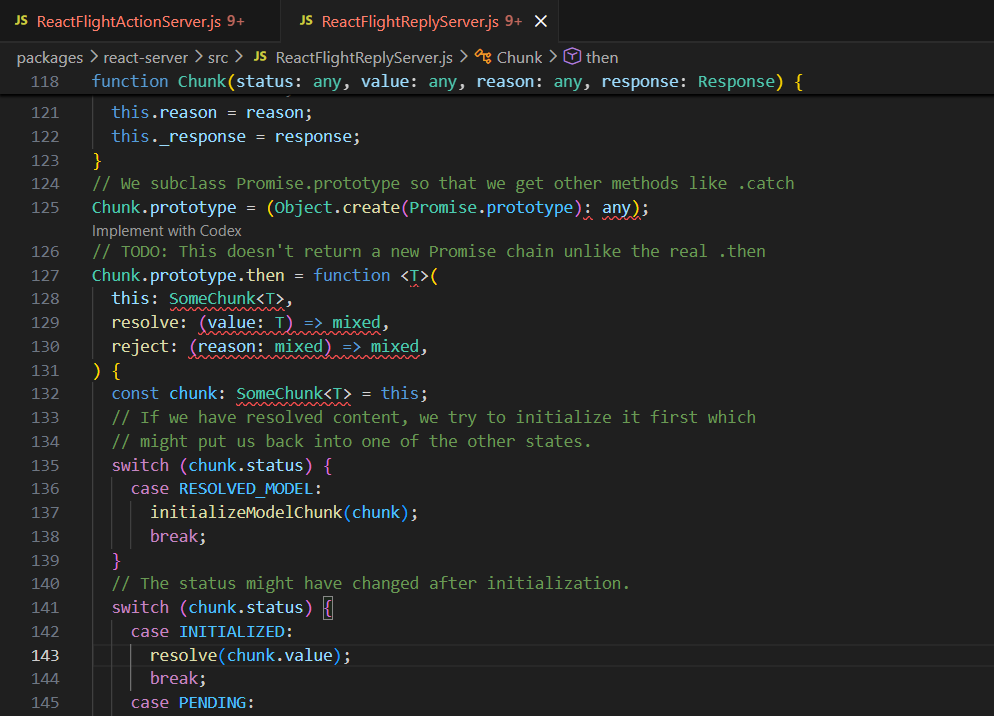Expand the 'src' breadcrumb folder
The width and height of the screenshot is (994, 716).
click(218, 58)
